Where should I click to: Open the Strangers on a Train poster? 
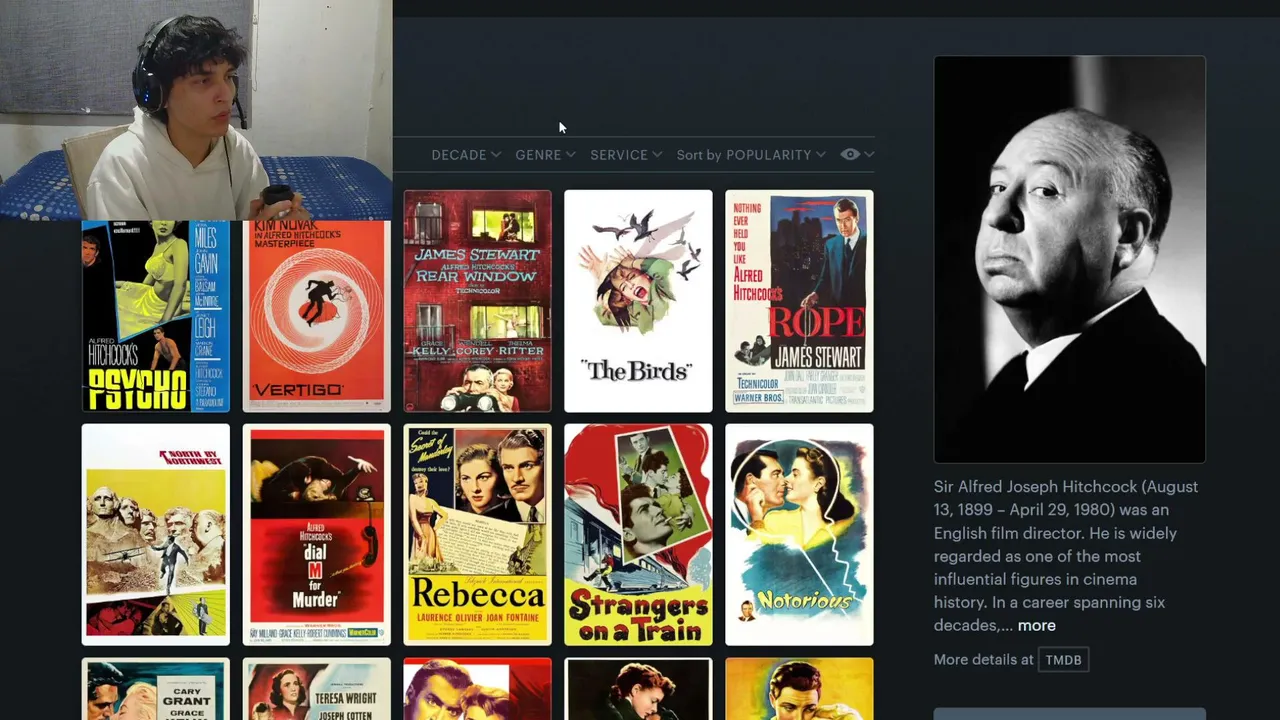click(638, 535)
